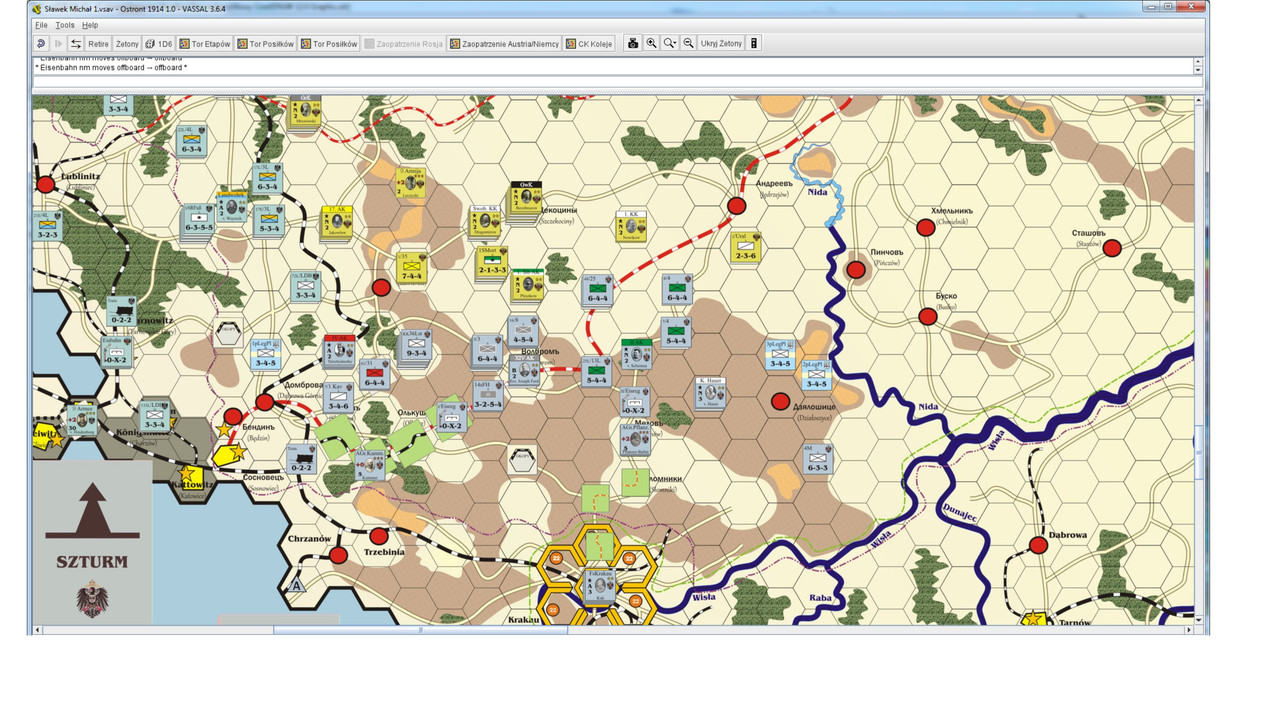This screenshot has height=706, width=1280.
Task: Click the undo last move icon
Action: coord(41,43)
